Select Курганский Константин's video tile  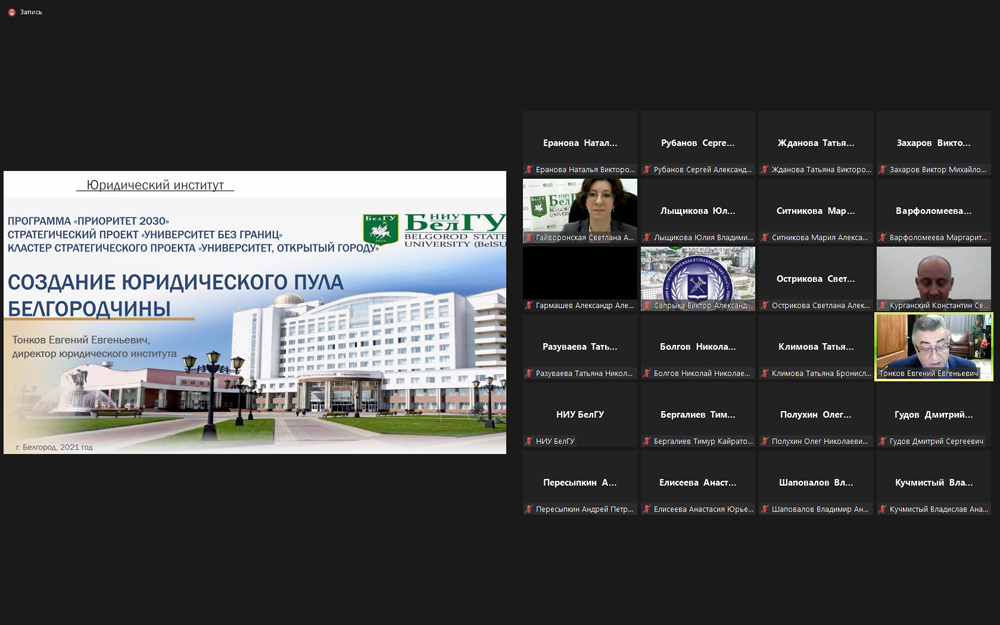point(934,274)
